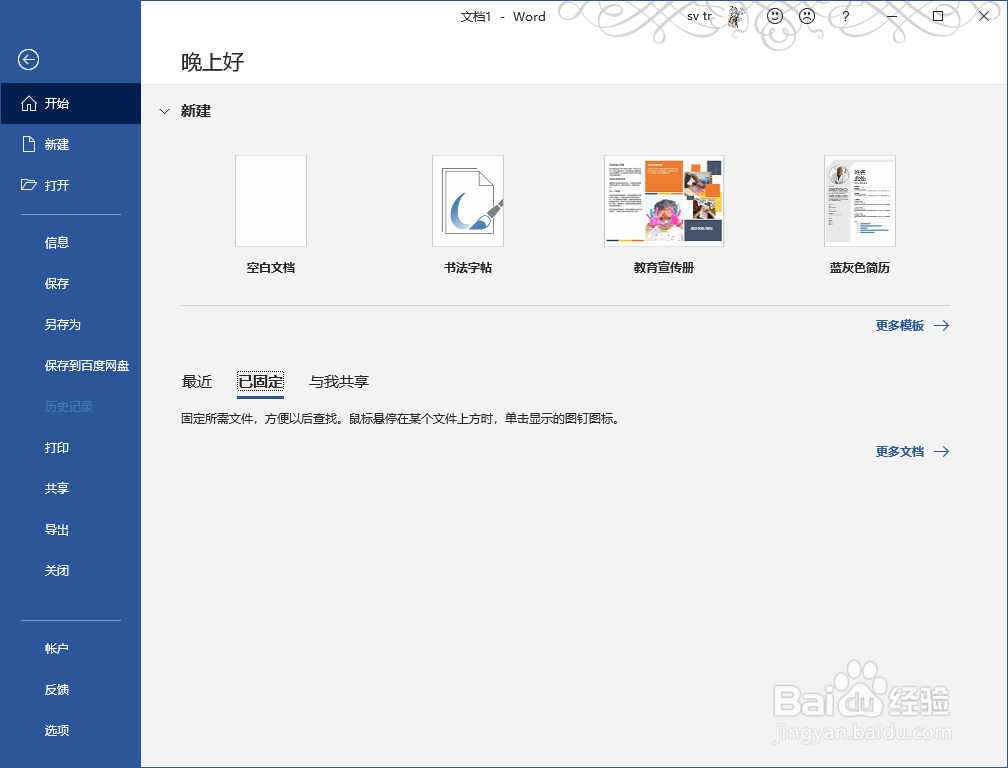Click the user account avatar picture

737,17
